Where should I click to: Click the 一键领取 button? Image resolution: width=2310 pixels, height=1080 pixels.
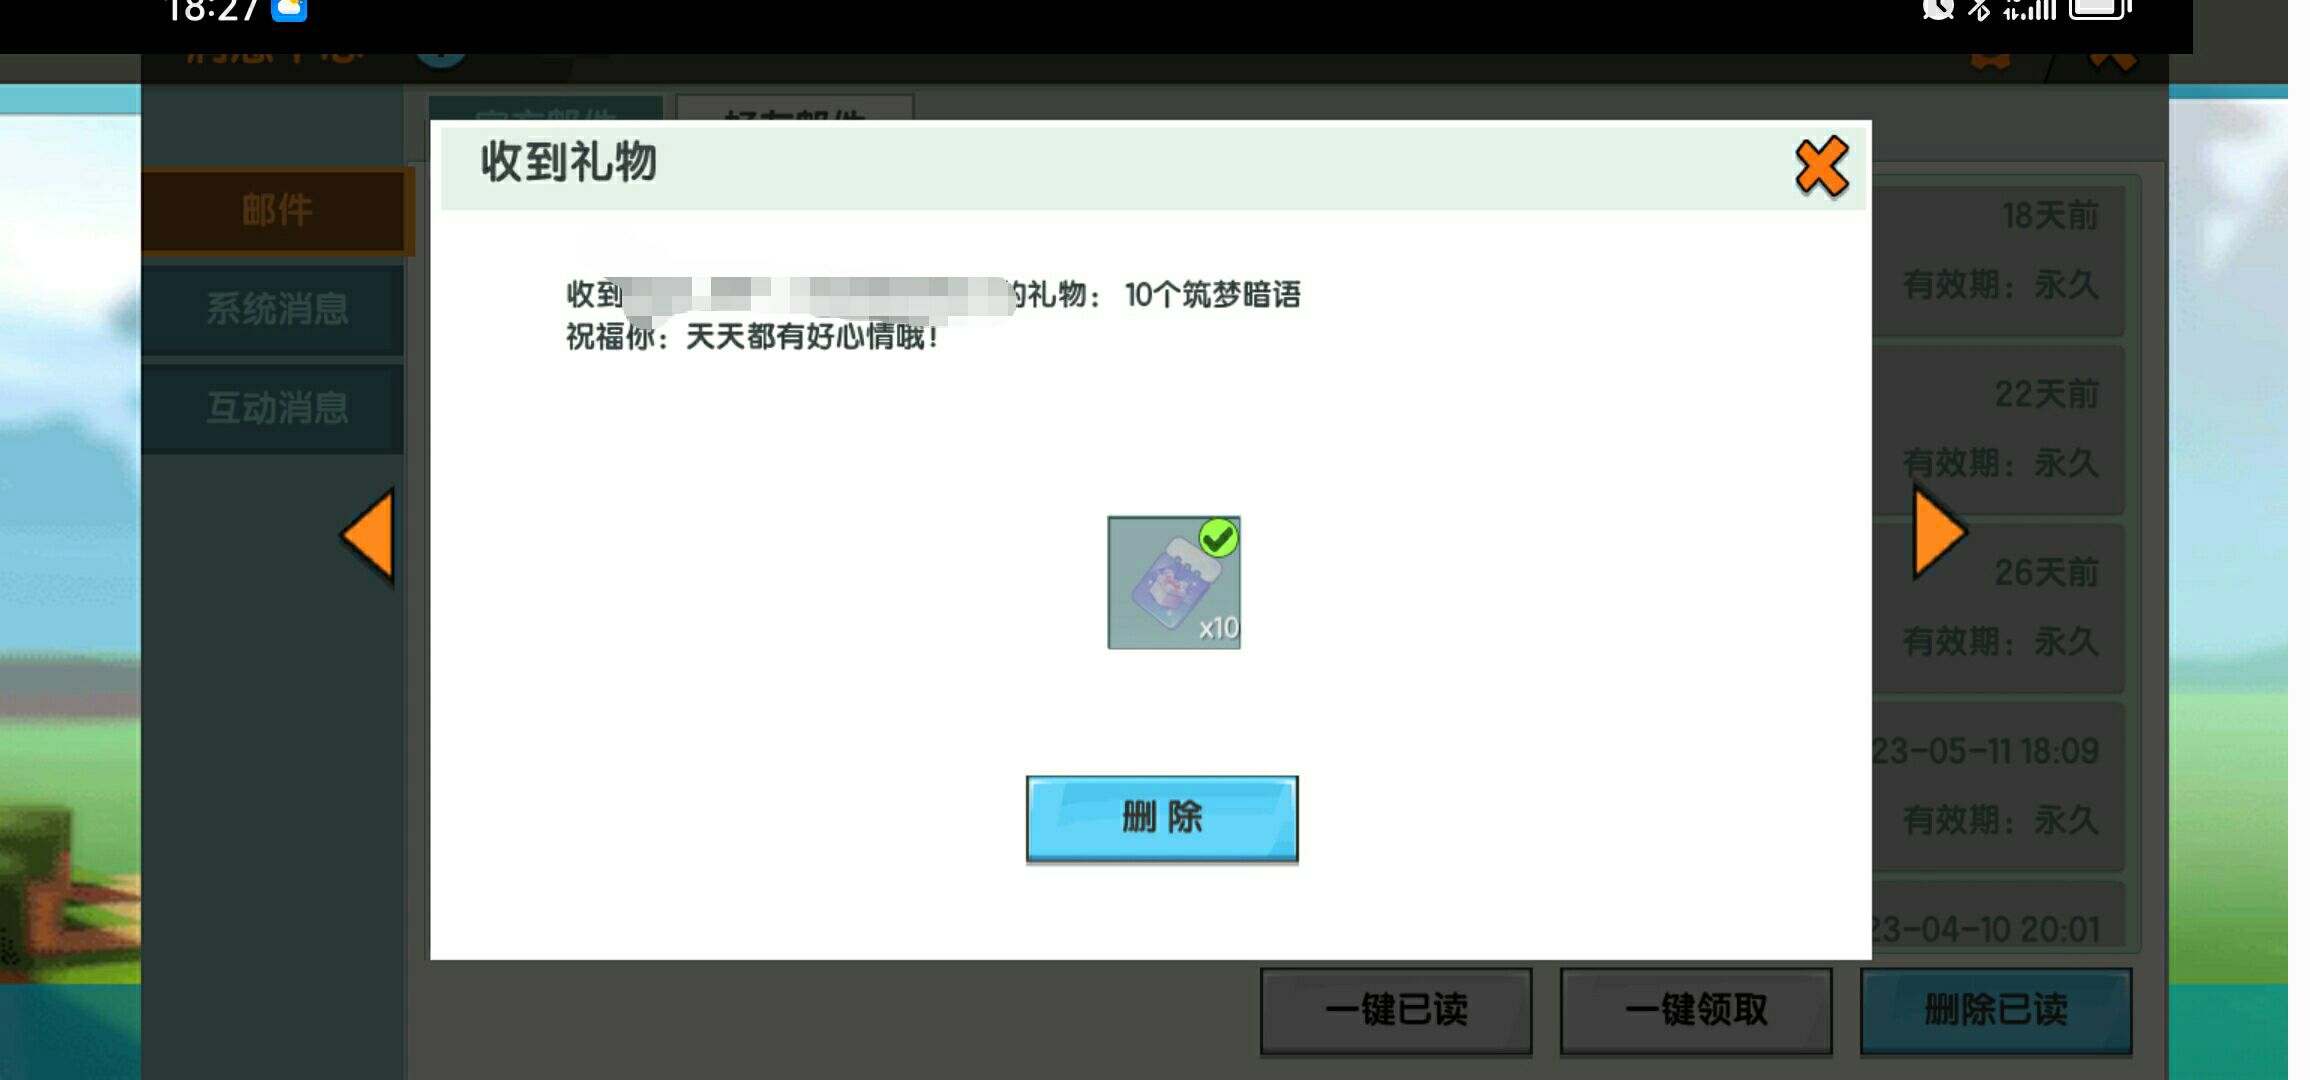click(x=1695, y=1009)
